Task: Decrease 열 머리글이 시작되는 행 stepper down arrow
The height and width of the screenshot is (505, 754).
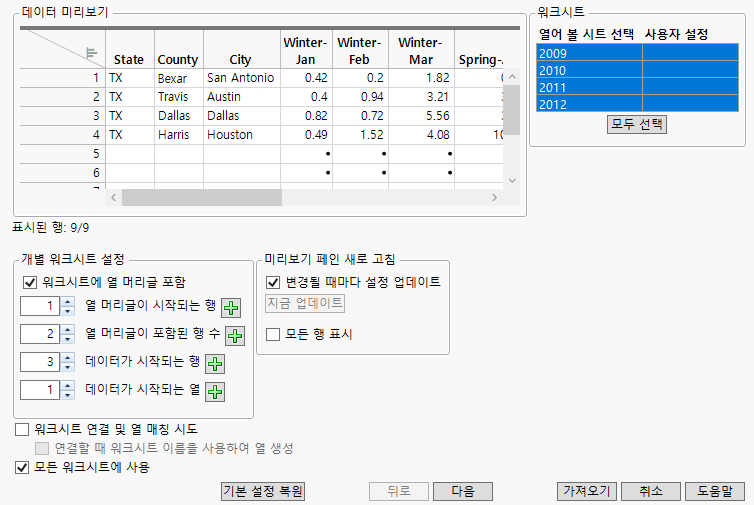Action: point(68,311)
